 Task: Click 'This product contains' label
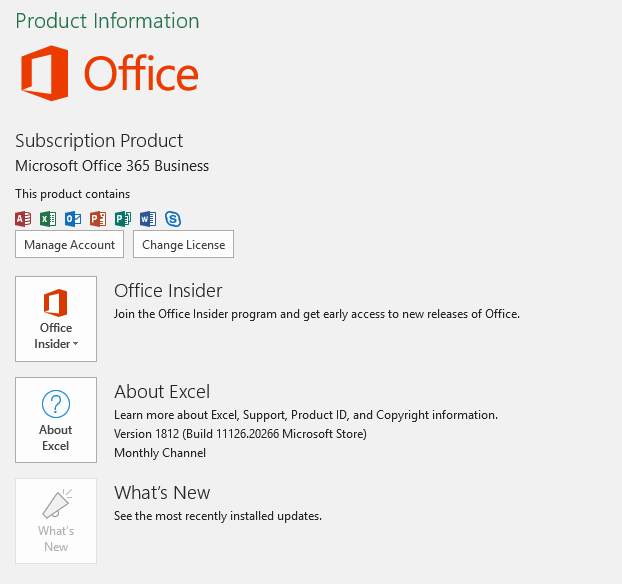point(73,194)
